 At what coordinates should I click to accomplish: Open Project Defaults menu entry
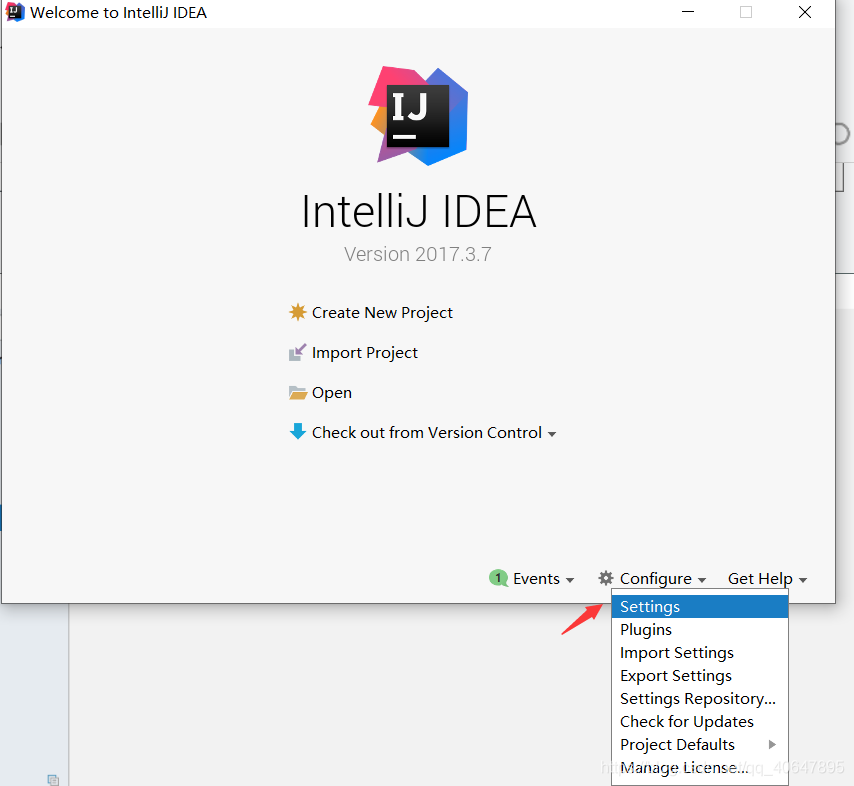tap(700, 744)
